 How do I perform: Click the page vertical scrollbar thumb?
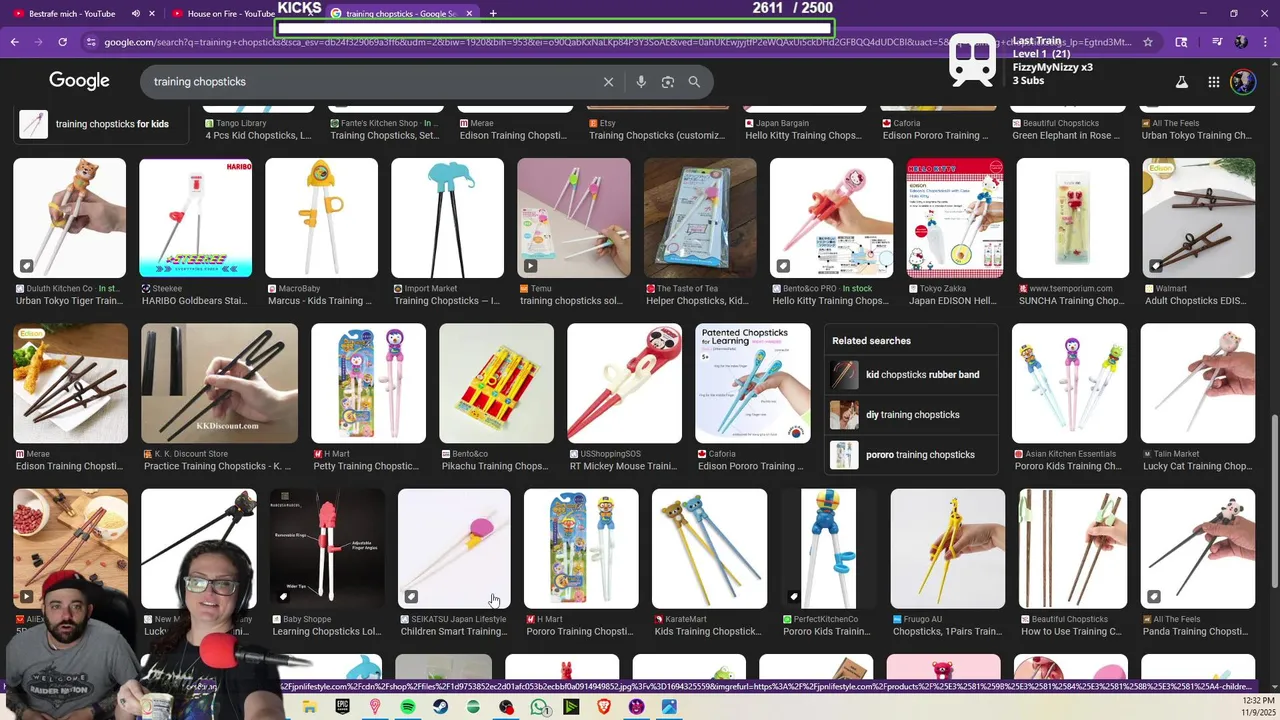coord(1273,503)
